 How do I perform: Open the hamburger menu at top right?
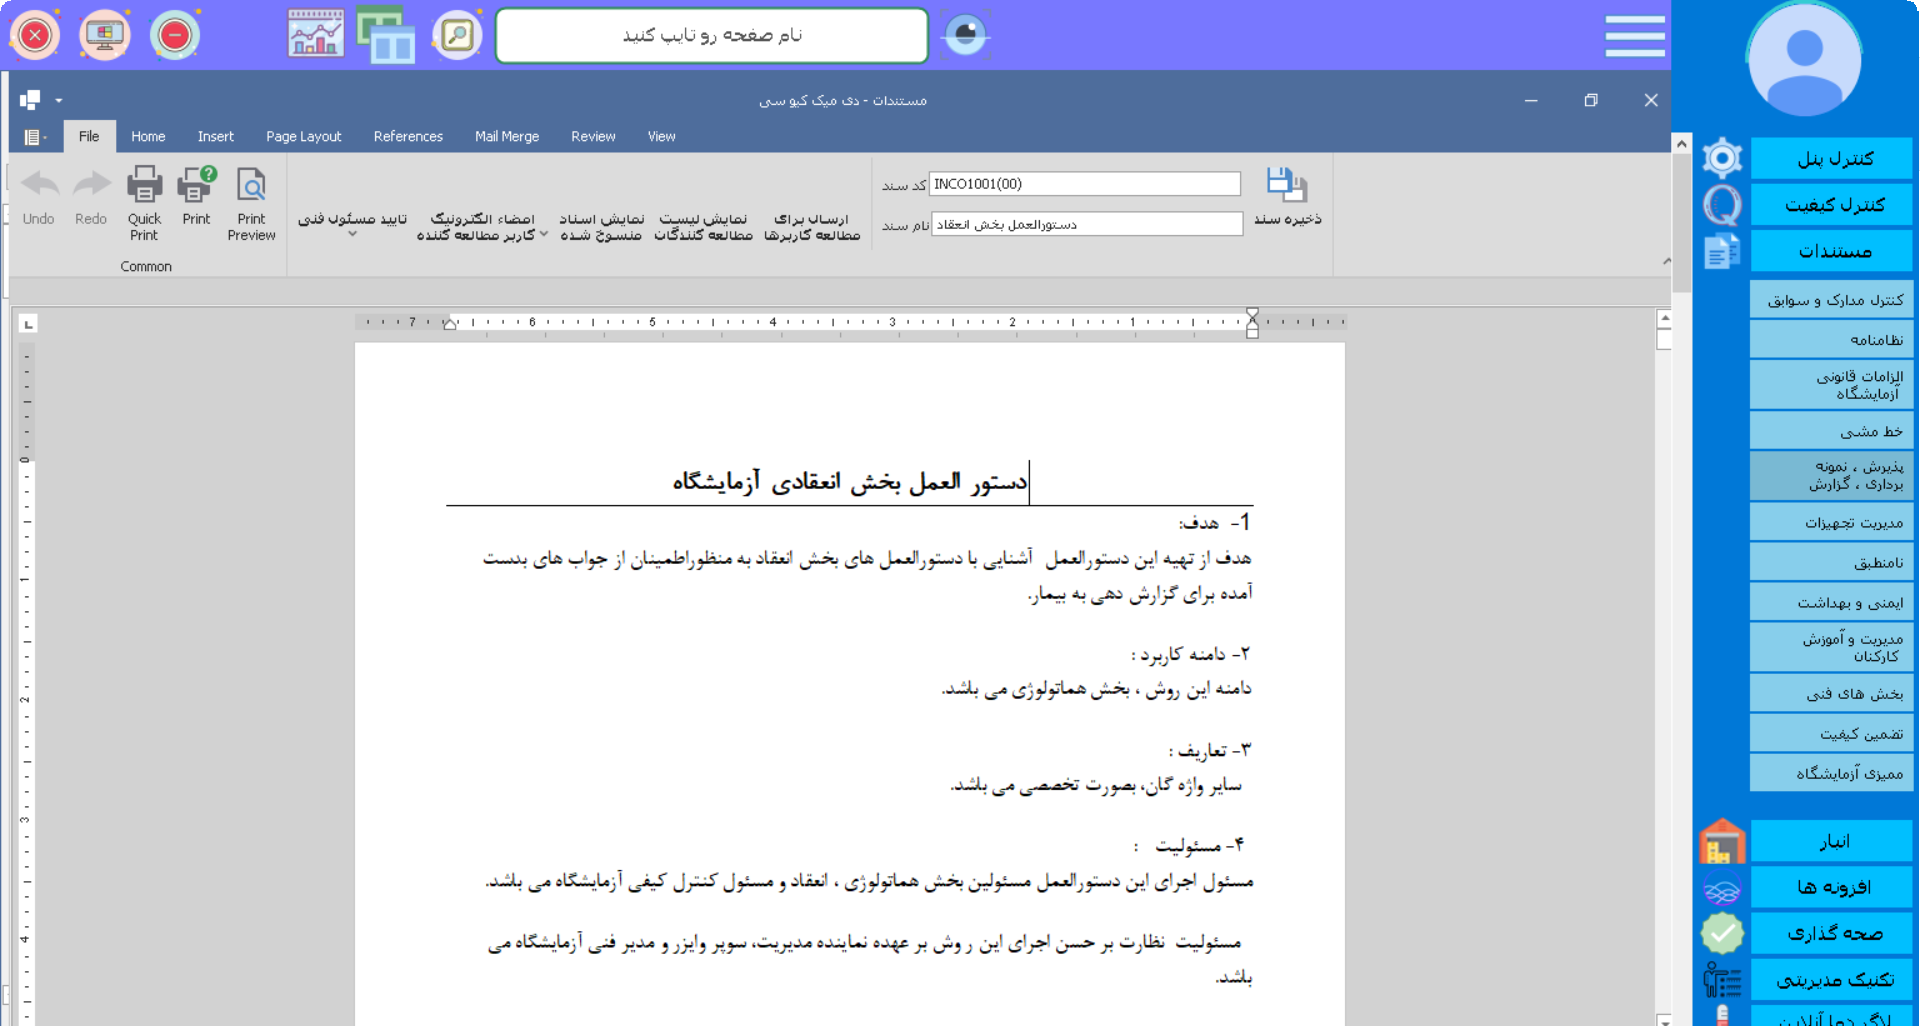(1635, 35)
